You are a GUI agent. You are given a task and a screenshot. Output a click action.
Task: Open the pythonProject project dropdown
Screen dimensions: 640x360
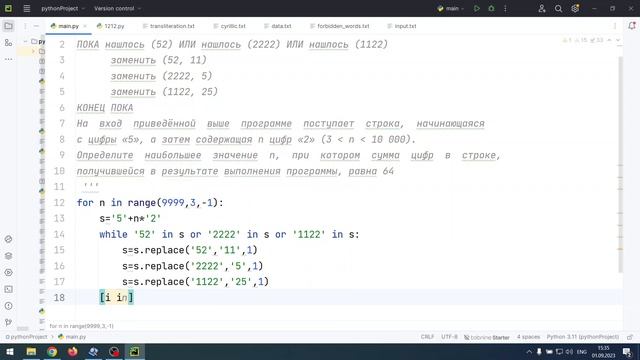62,8
